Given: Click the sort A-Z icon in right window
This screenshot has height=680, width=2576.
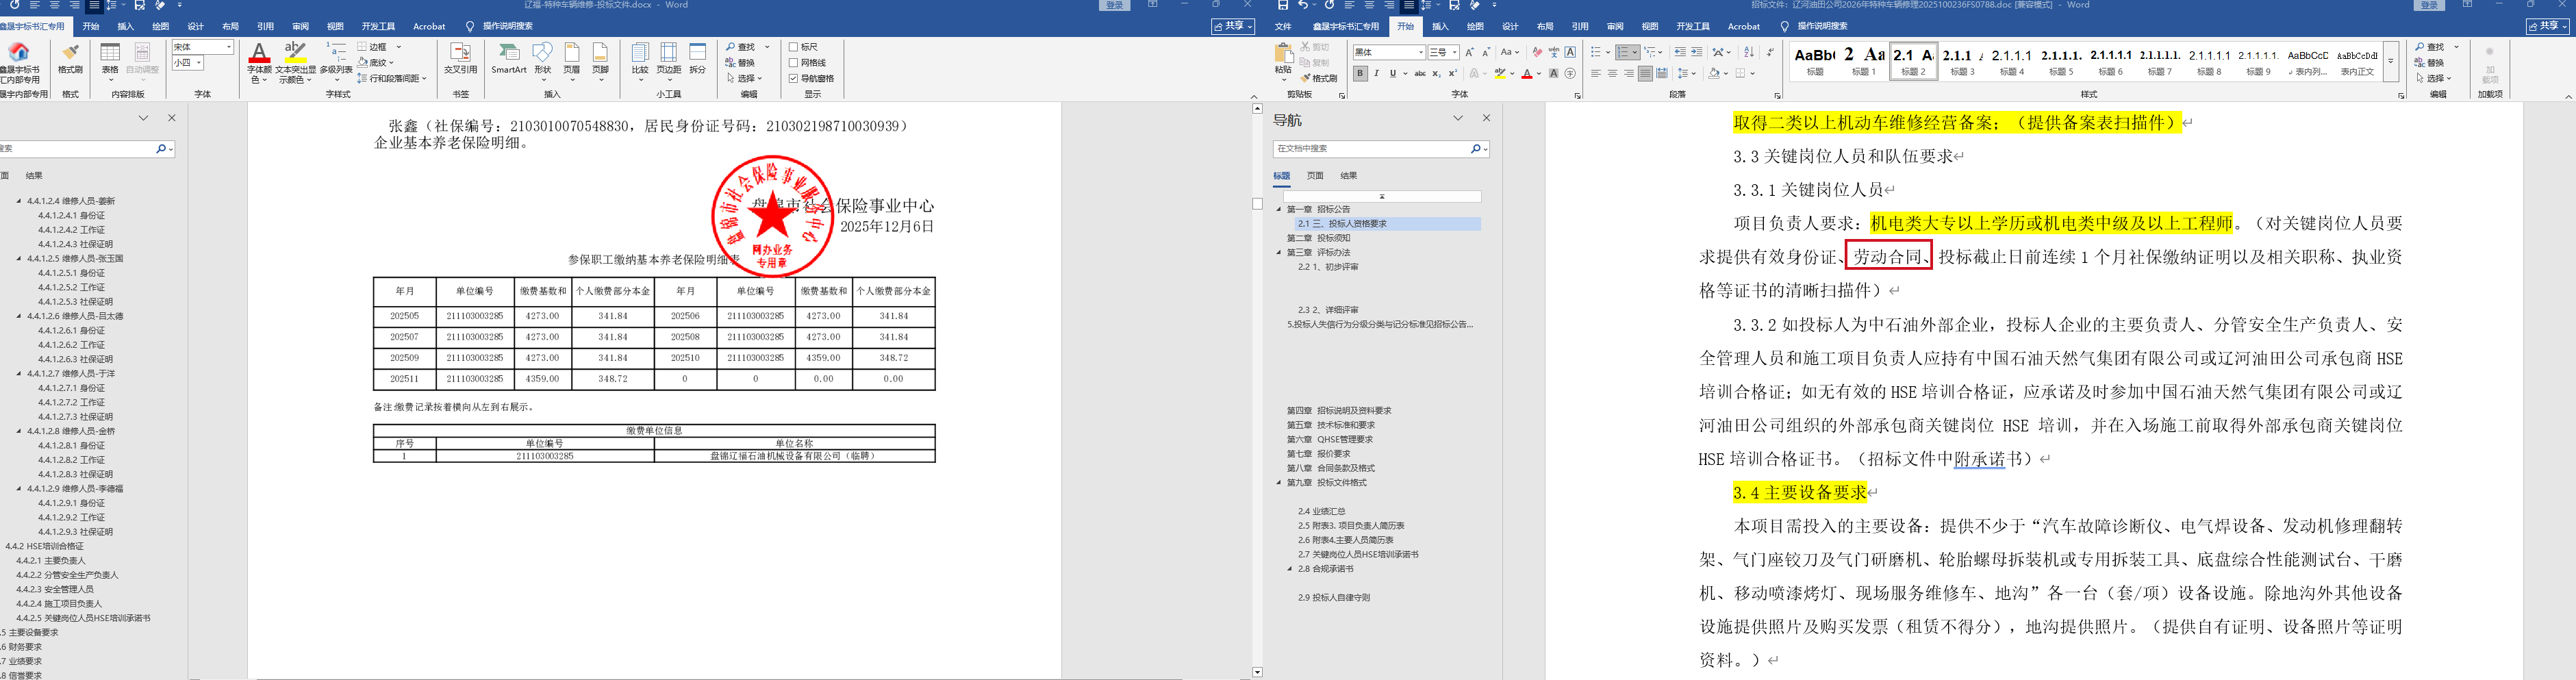Looking at the screenshot, I should pos(1749,52).
